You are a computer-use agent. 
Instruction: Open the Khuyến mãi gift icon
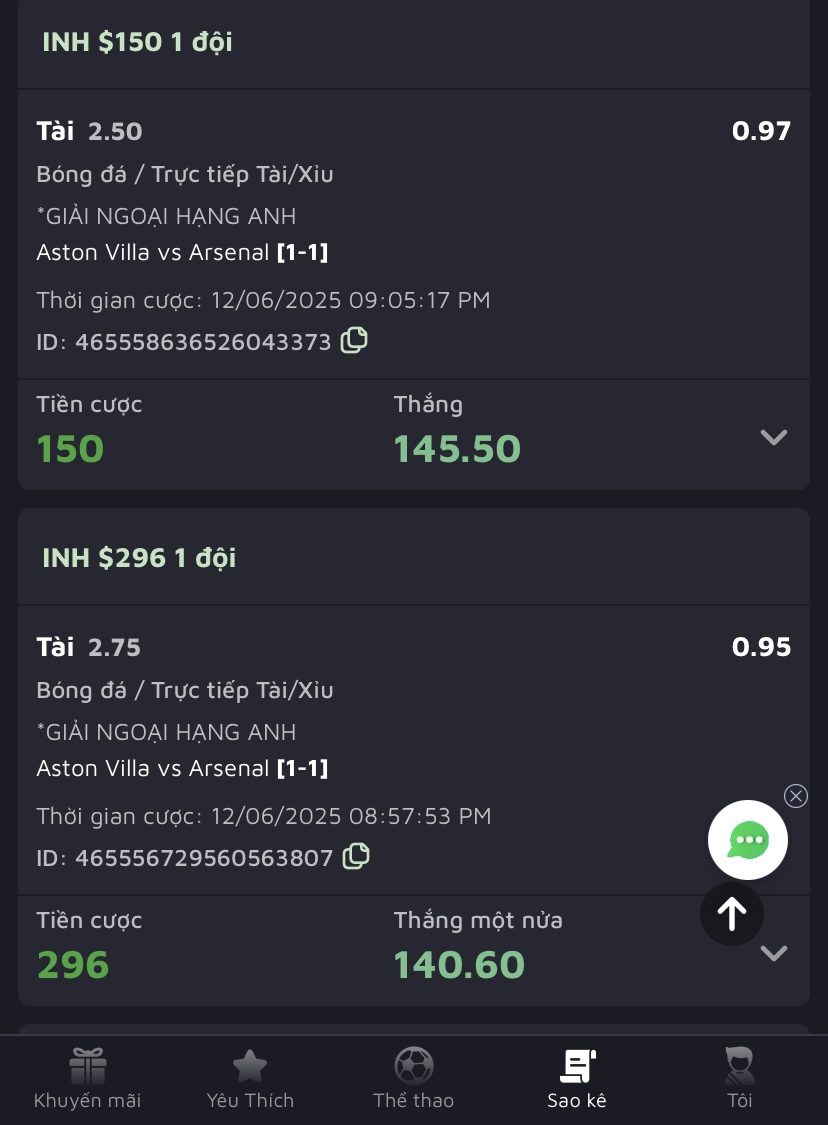(87, 1066)
